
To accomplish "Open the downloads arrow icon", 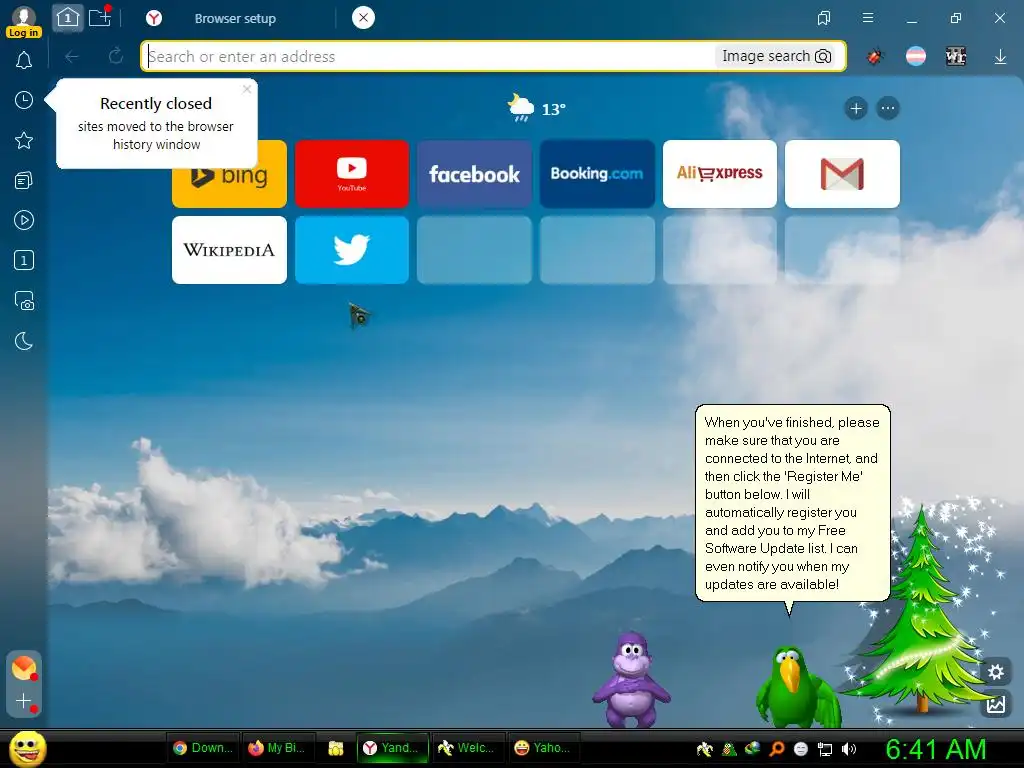I will (x=1000, y=57).
